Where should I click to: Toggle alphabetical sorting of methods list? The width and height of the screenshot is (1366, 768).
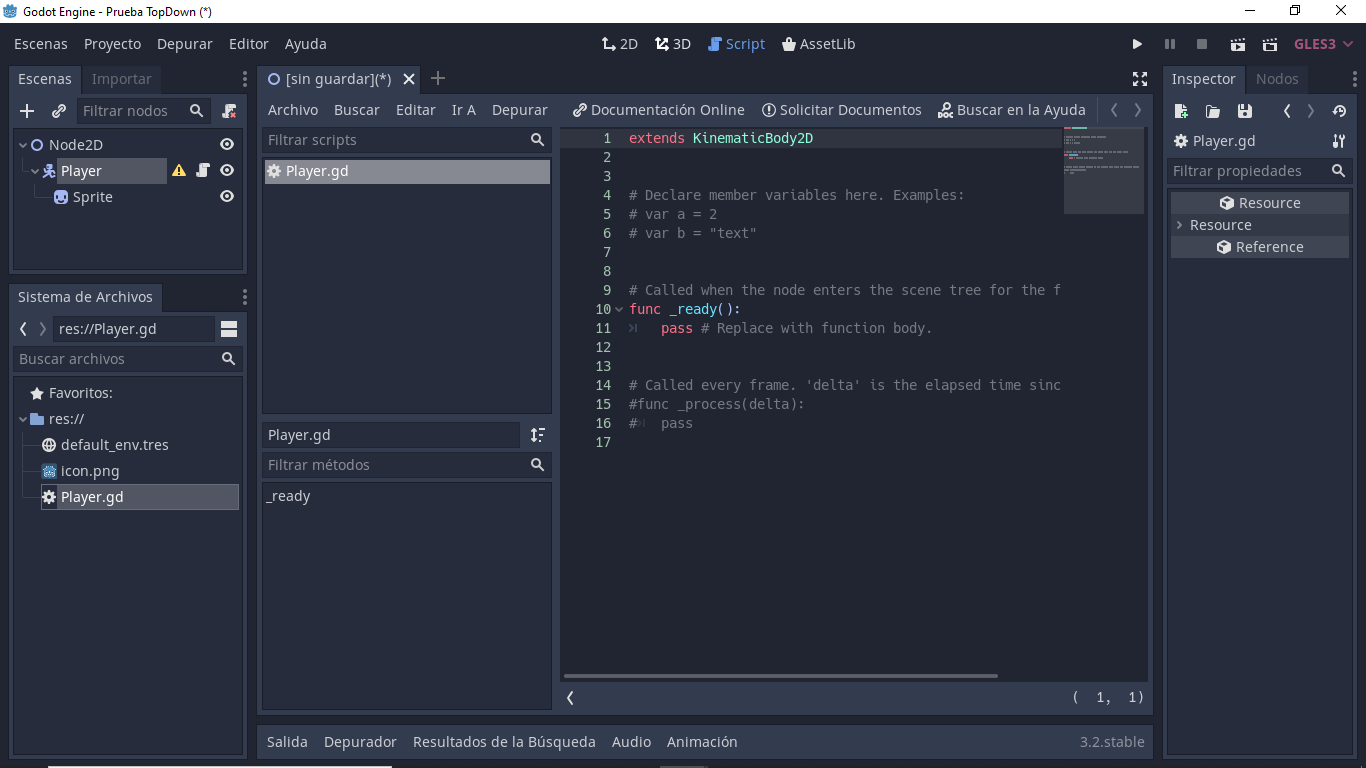[x=538, y=435]
